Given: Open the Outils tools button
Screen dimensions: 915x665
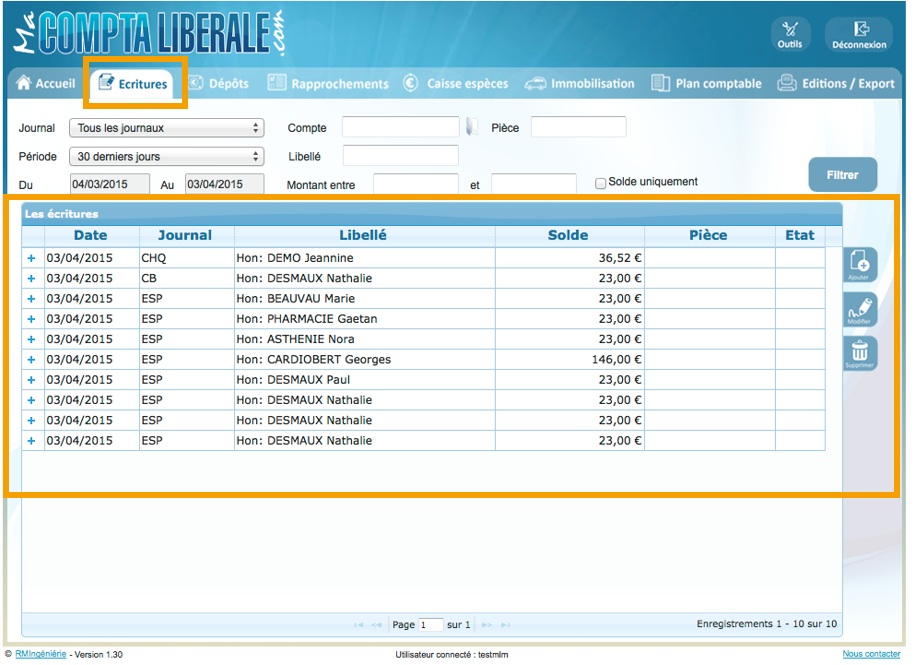Looking at the screenshot, I should click(790, 34).
